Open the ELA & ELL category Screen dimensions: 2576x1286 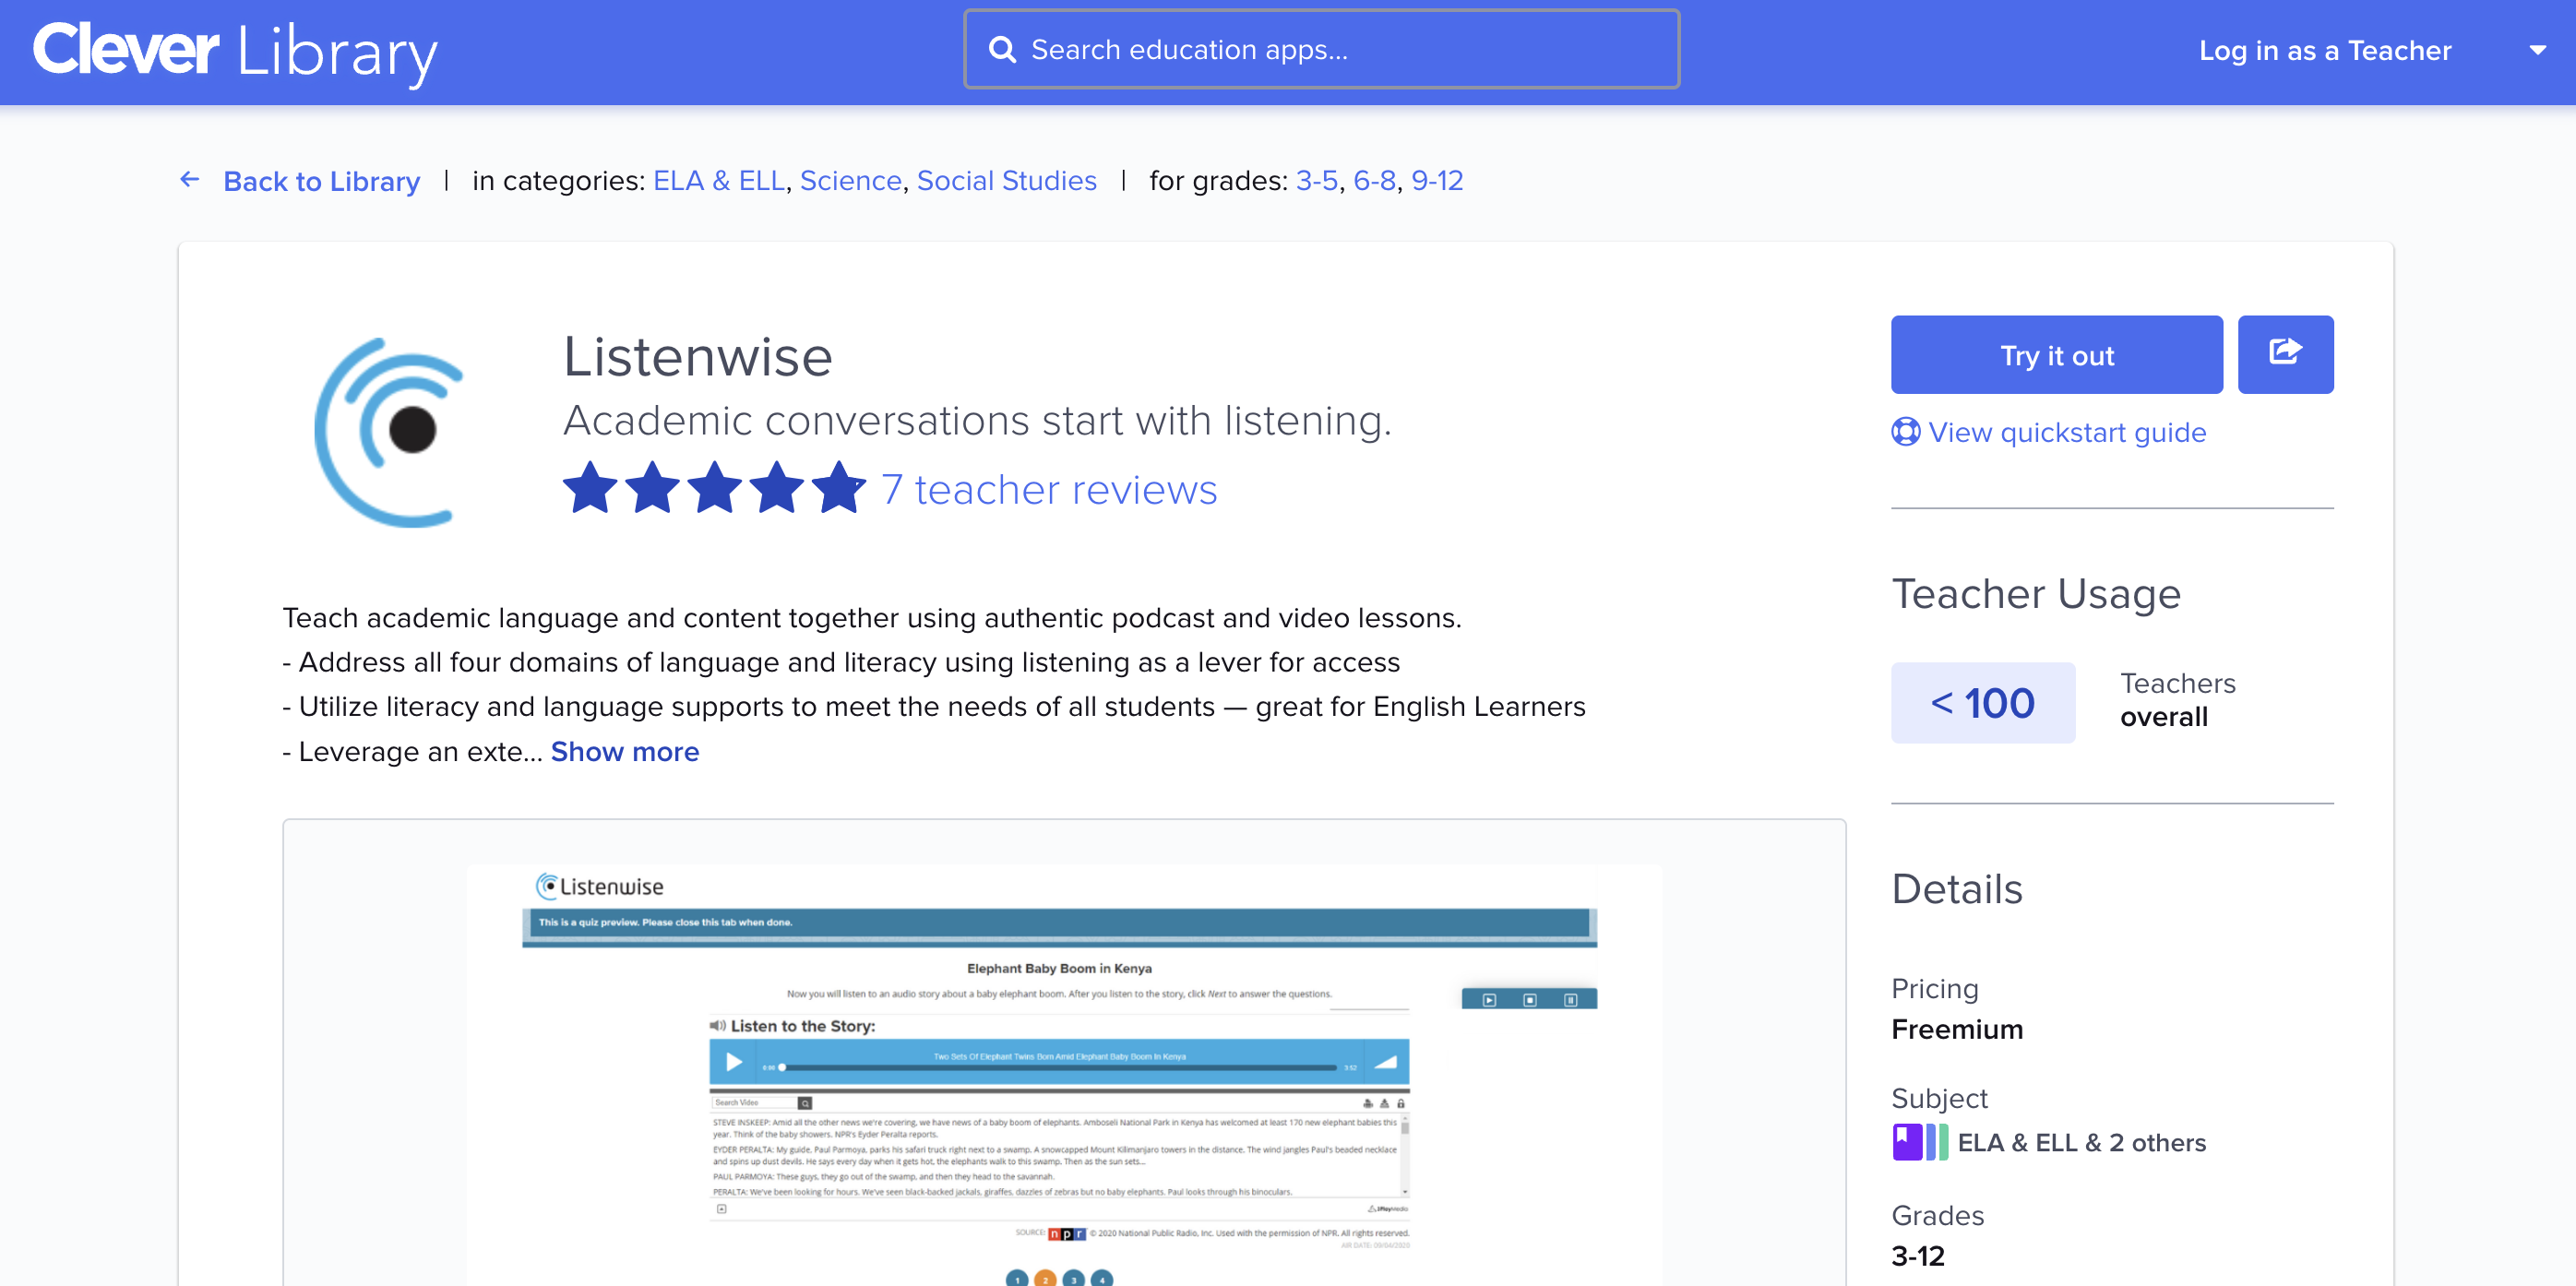pyautogui.click(x=718, y=180)
